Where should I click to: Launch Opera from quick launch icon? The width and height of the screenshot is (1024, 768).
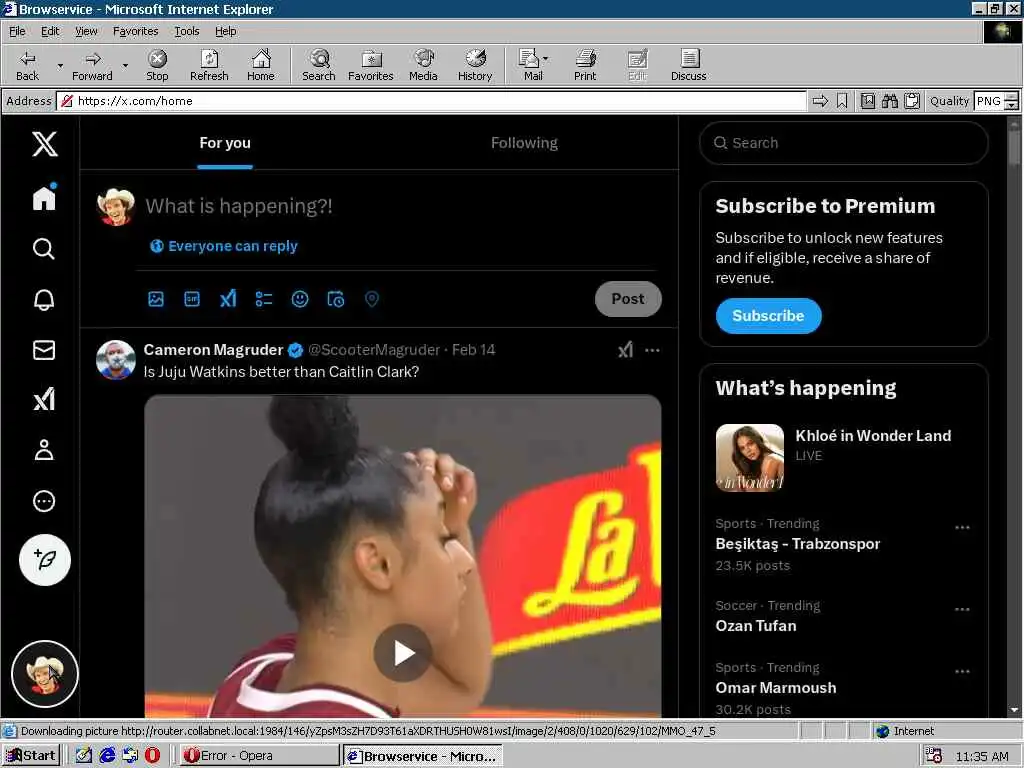tap(152, 756)
